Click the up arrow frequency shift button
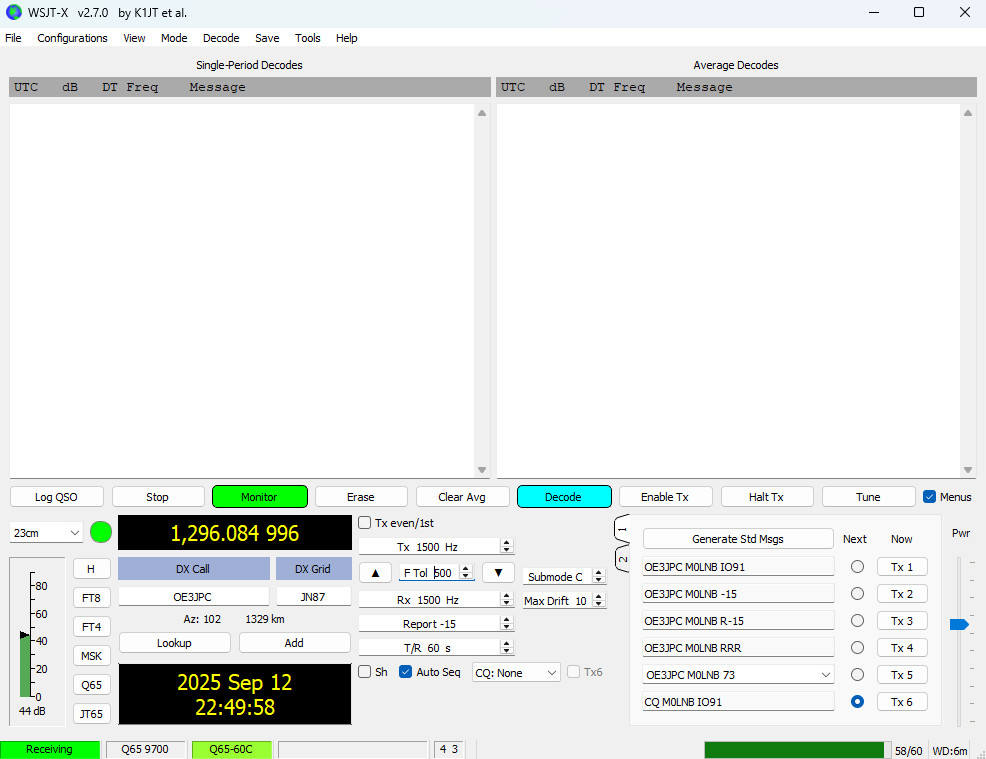986x759 pixels. (x=375, y=573)
